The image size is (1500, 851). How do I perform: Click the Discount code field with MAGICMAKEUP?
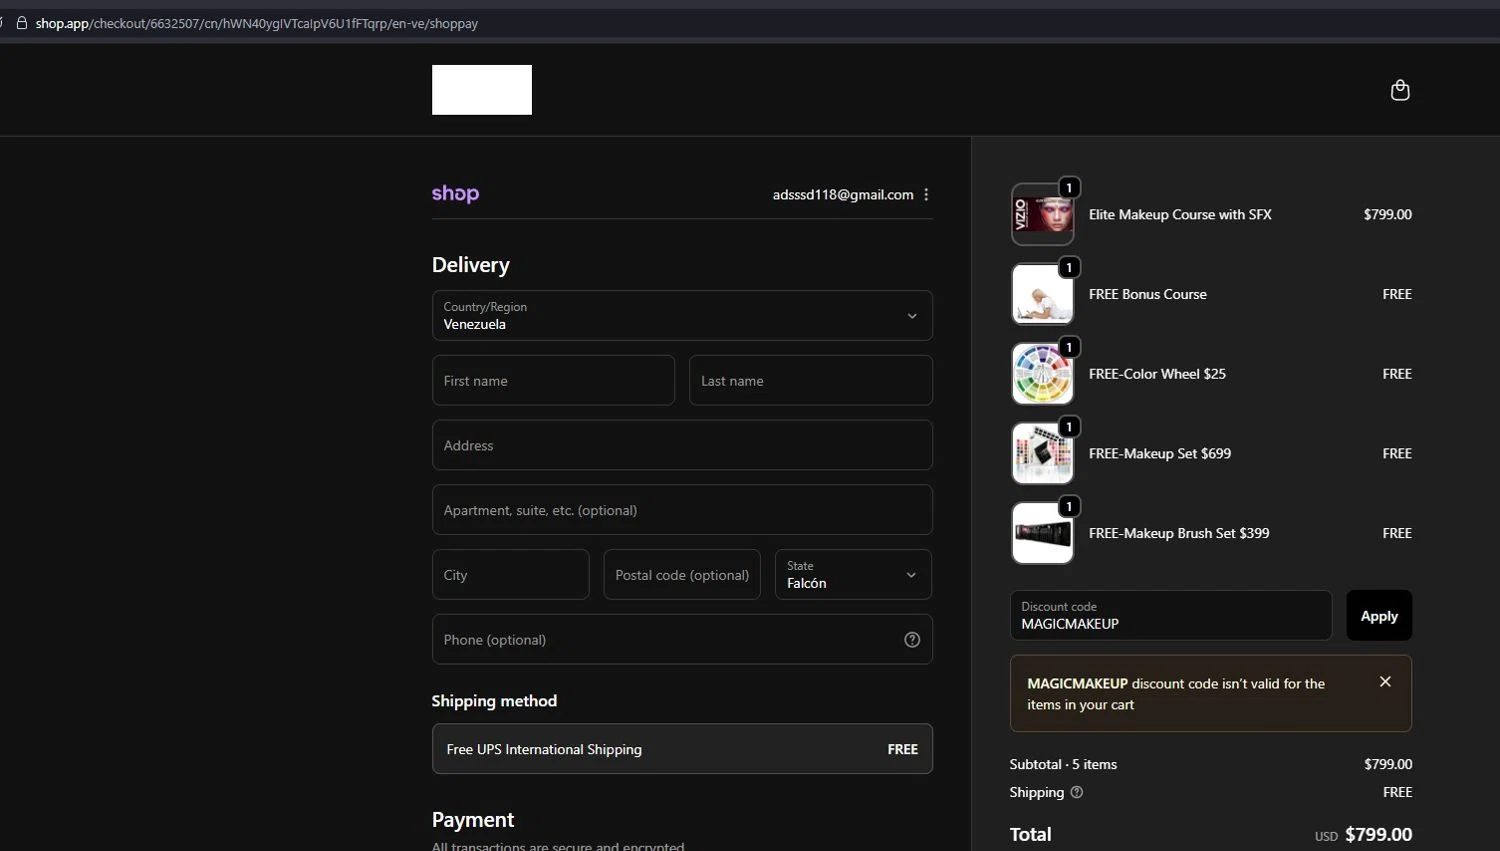[1171, 616]
